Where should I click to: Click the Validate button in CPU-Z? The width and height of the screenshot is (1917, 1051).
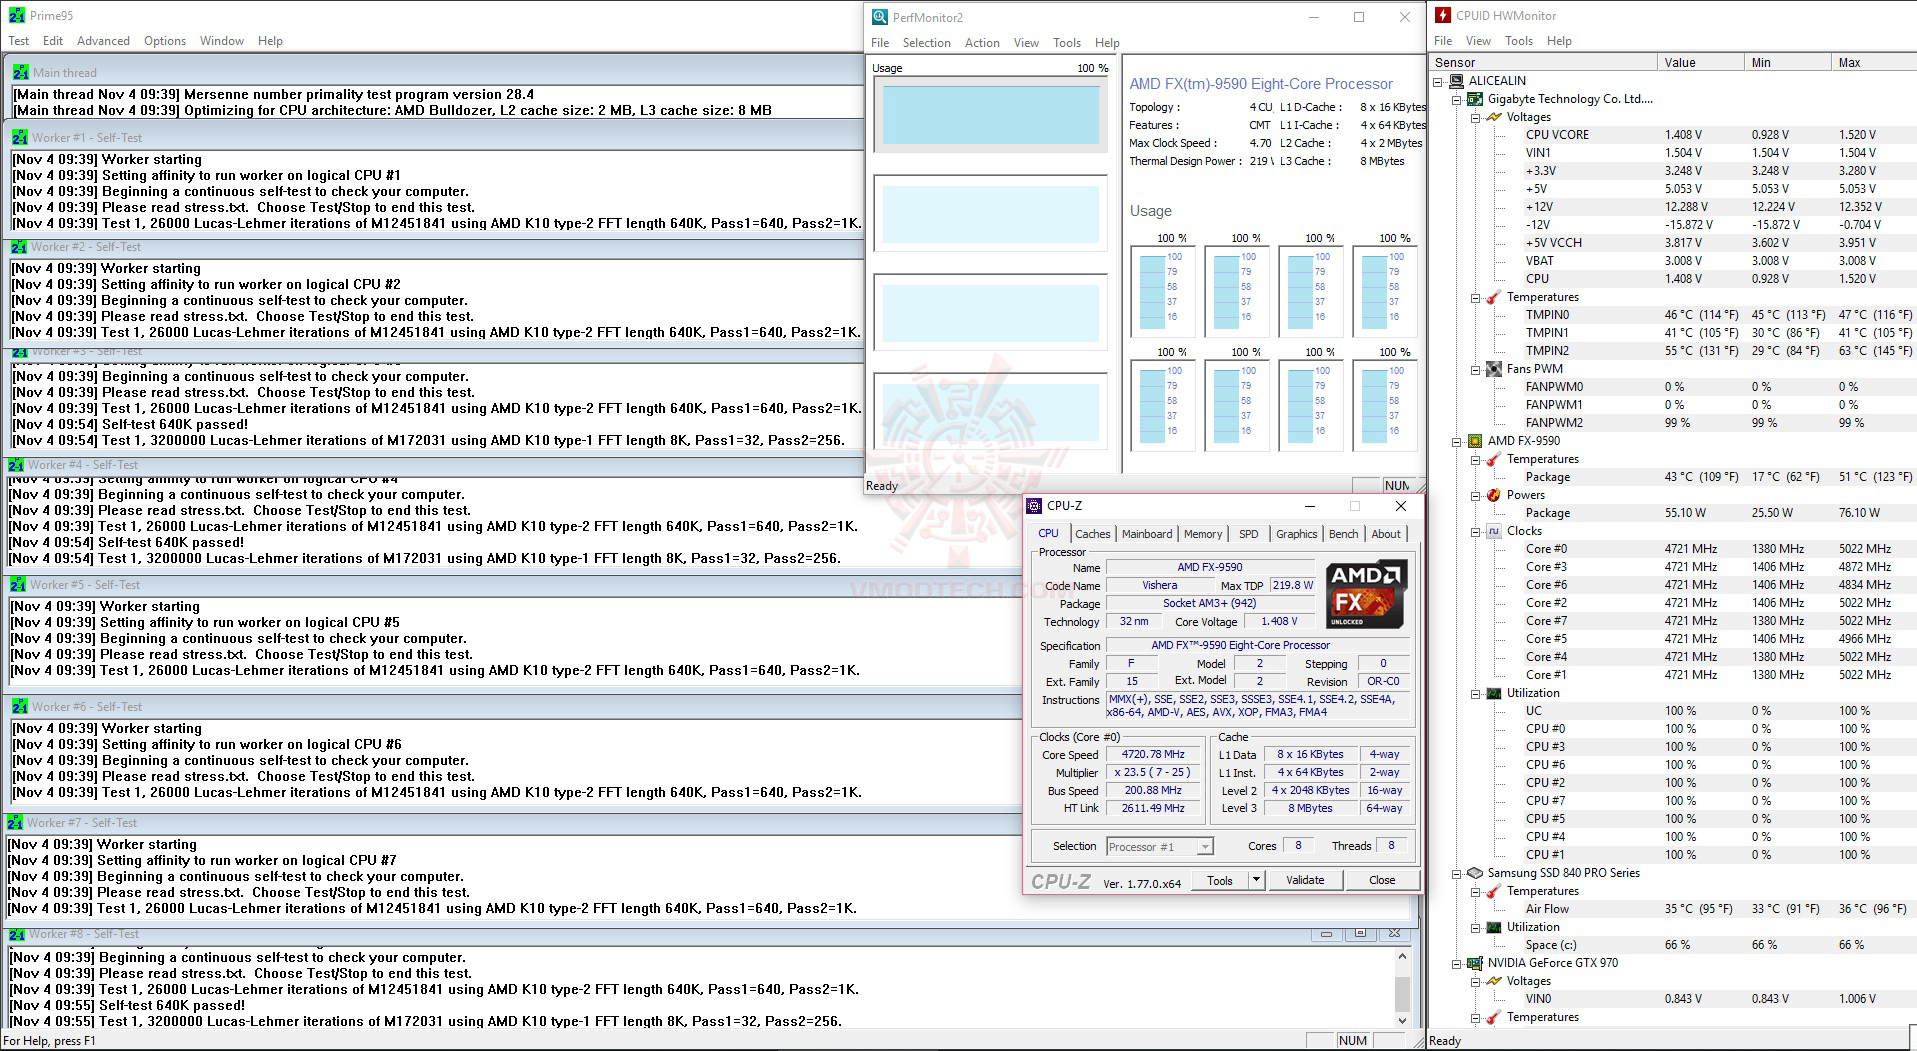click(x=1306, y=880)
